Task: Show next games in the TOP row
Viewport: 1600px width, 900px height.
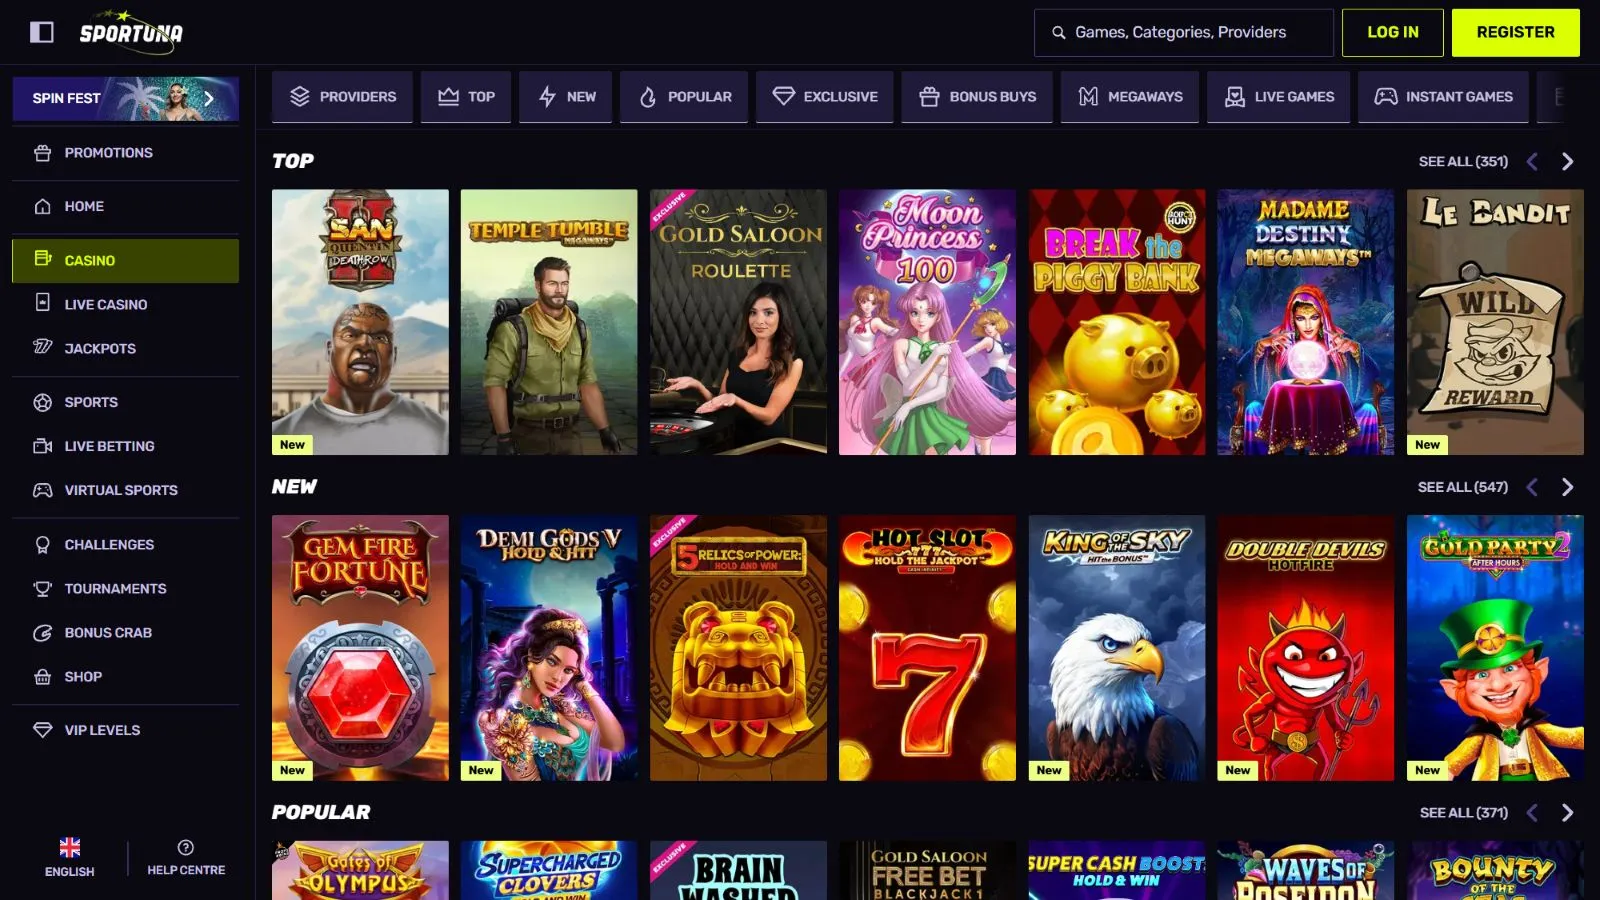Action: pos(1567,161)
